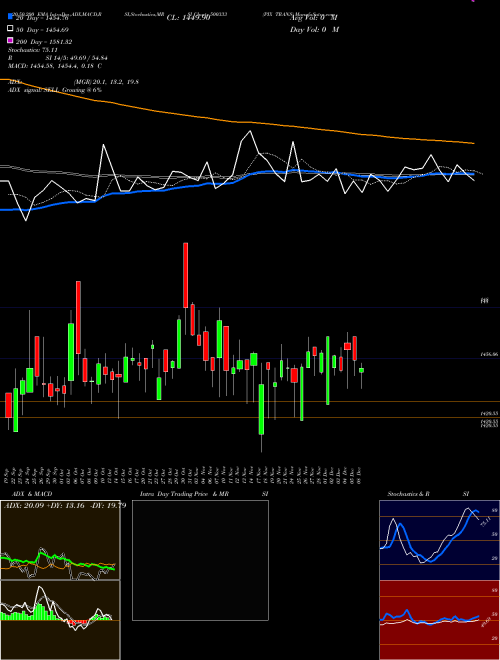The image size is (500, 660).
Task: Click the CL: 1449.90 closing price text
Action: tap(188, 18)
